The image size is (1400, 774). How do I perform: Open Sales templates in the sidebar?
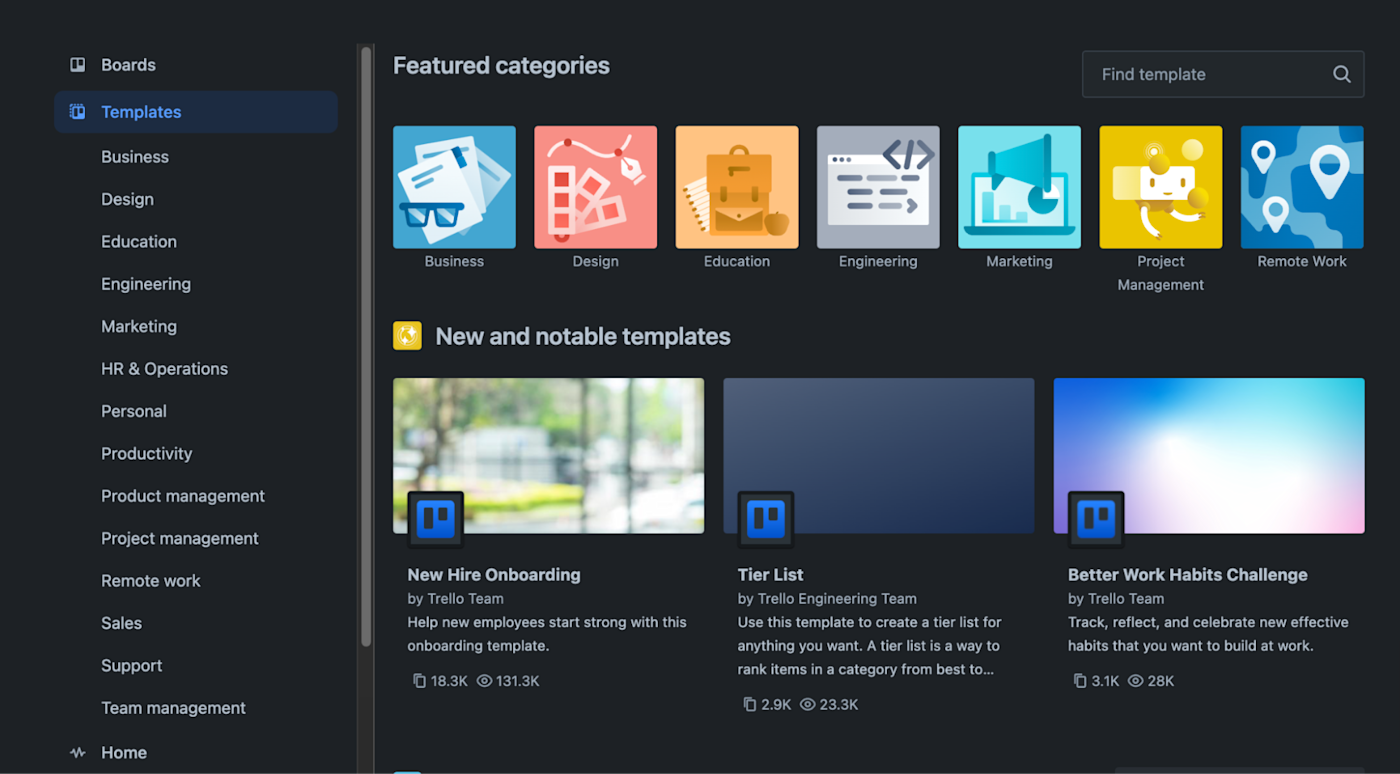(x=121, y=623)
